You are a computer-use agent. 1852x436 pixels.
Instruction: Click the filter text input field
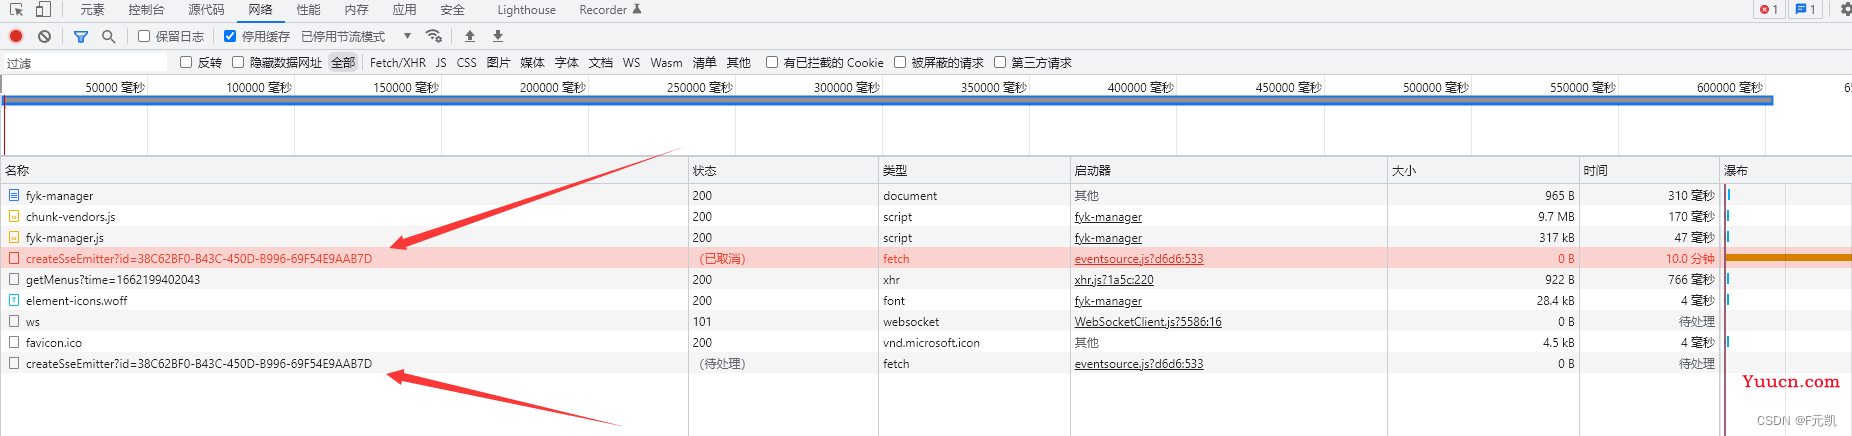tap(86, 63)
